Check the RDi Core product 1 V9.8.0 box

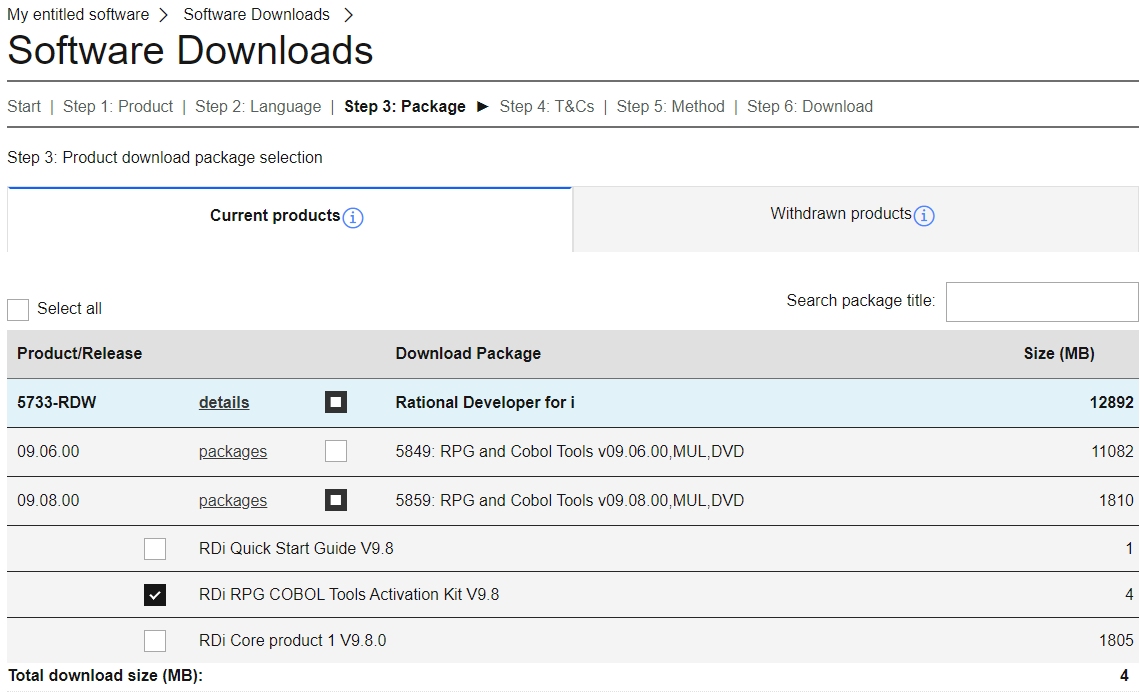[x=155, y=641]
